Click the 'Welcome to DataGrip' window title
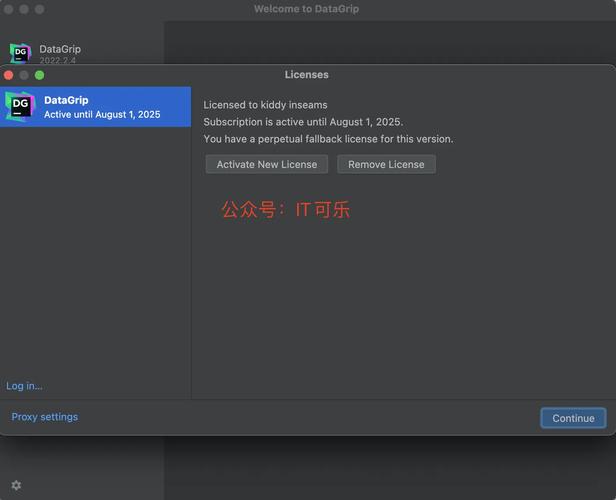This screenshot has width=616, height=500. coord(306,9)
